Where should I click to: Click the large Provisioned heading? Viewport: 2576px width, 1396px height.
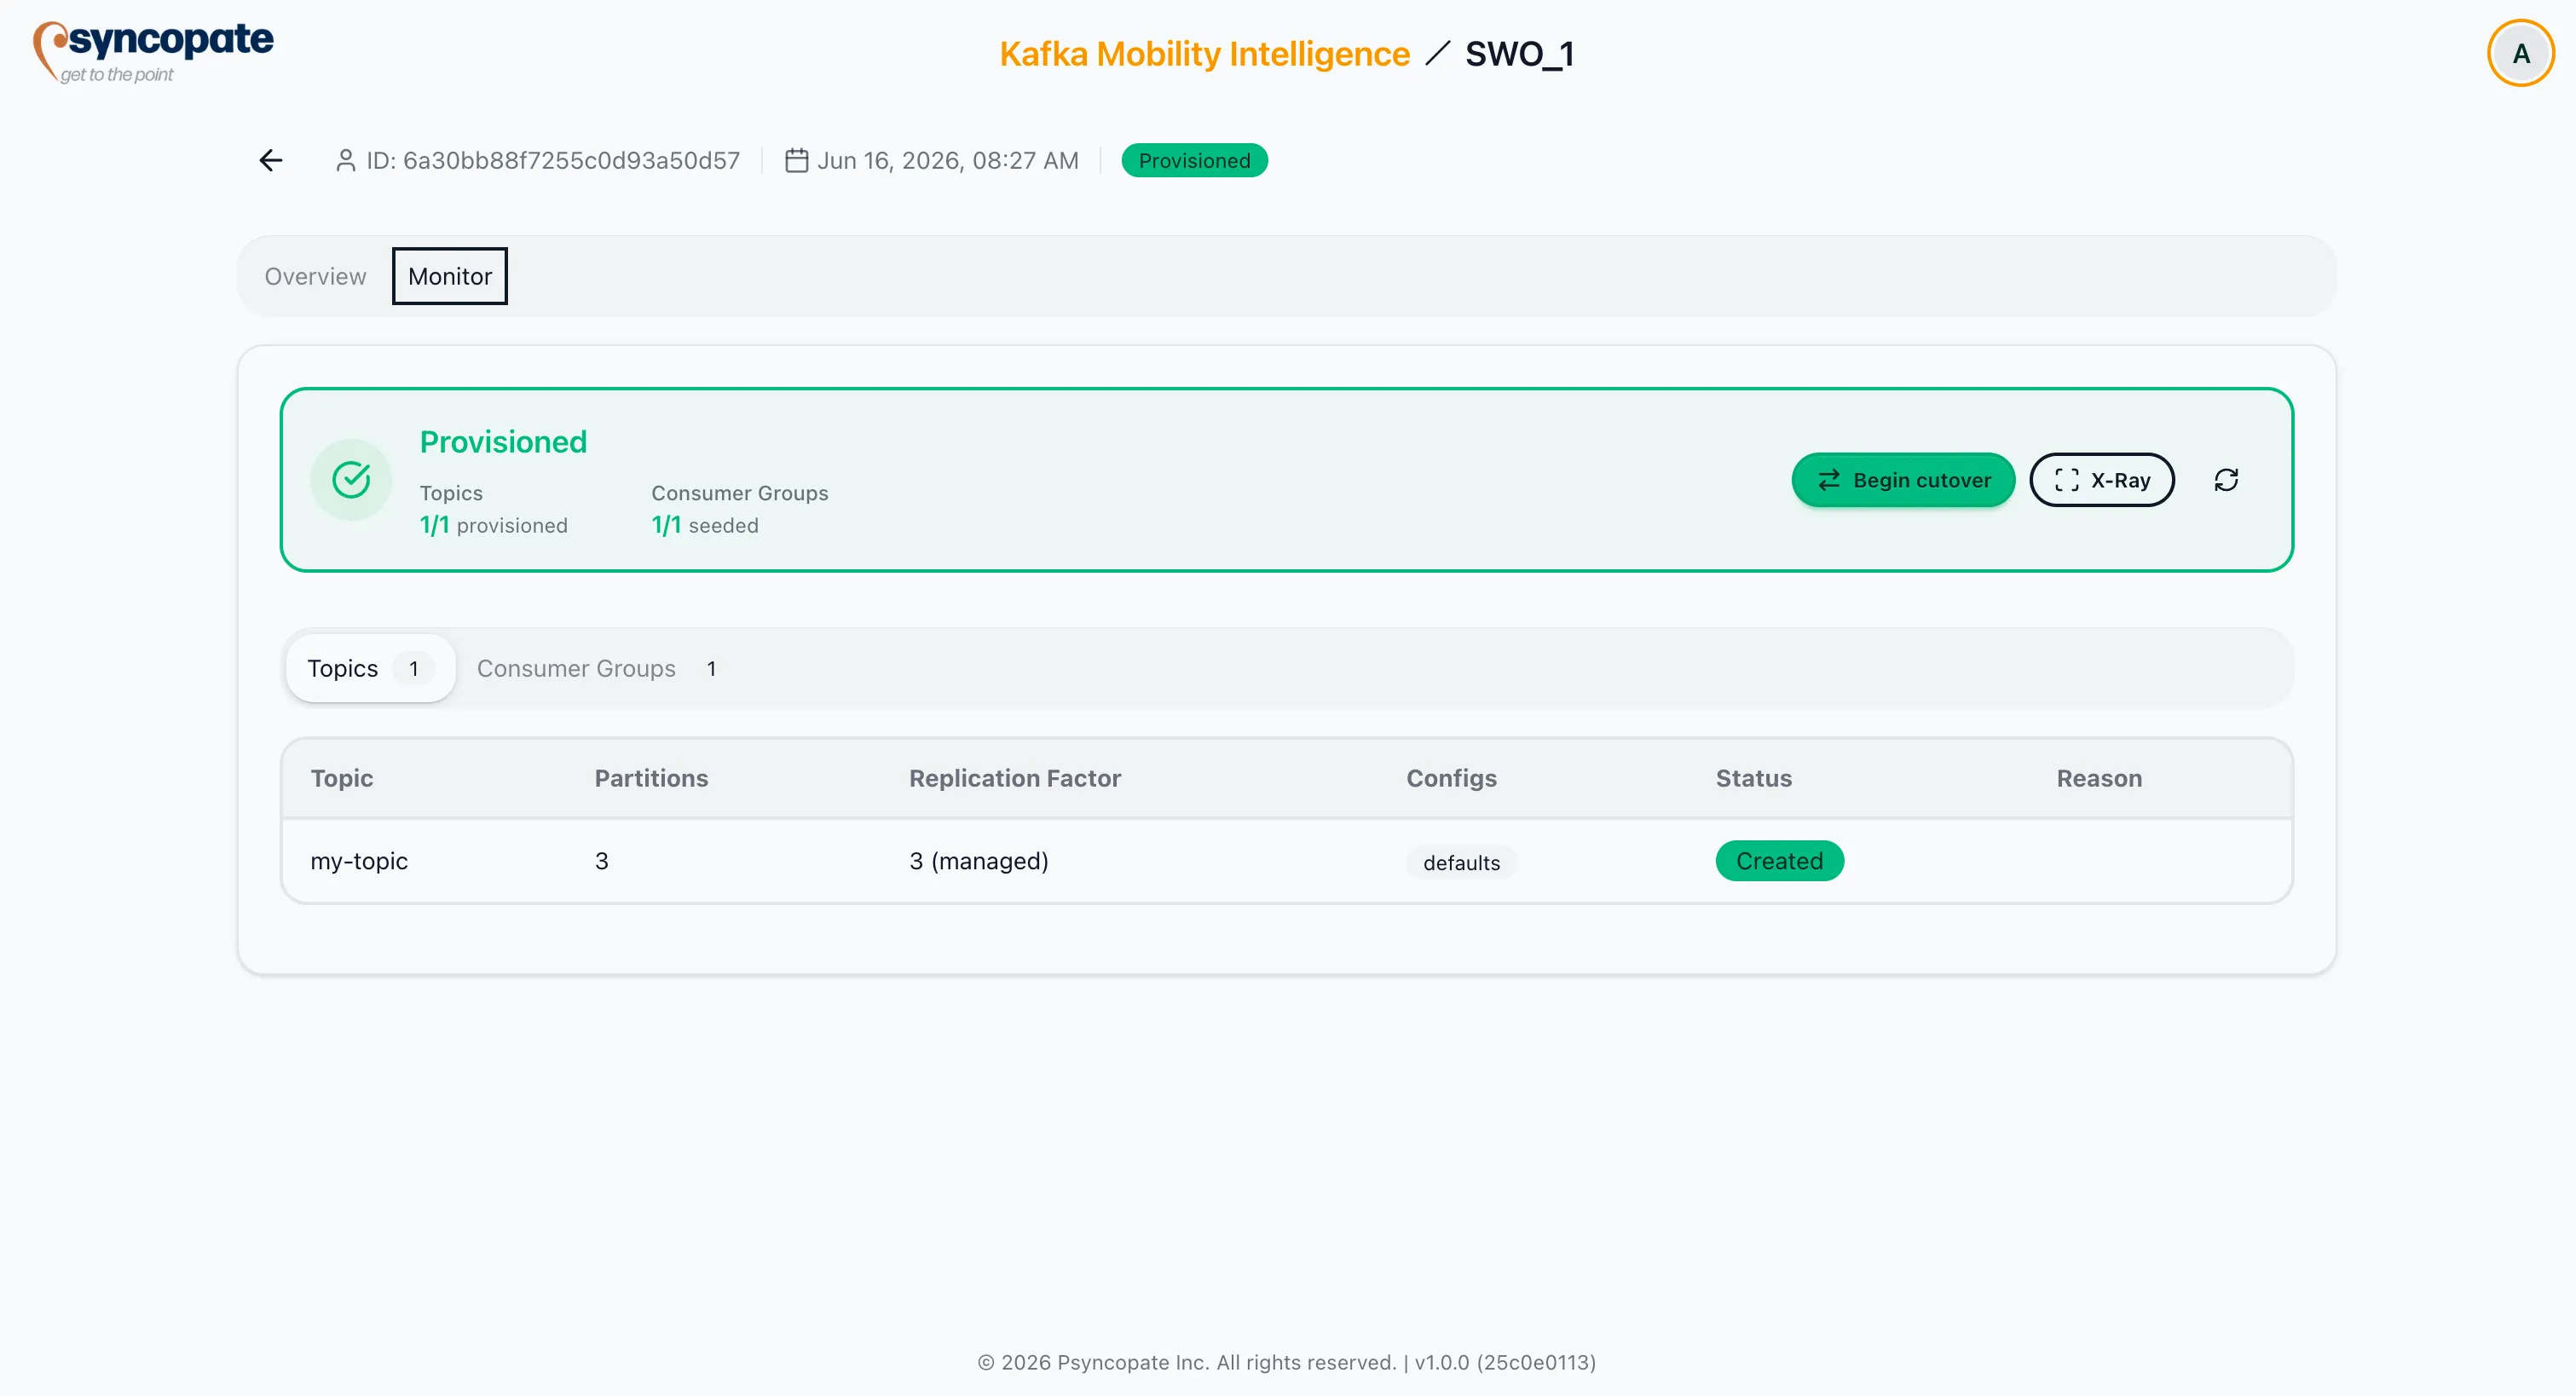pos(503,442)
